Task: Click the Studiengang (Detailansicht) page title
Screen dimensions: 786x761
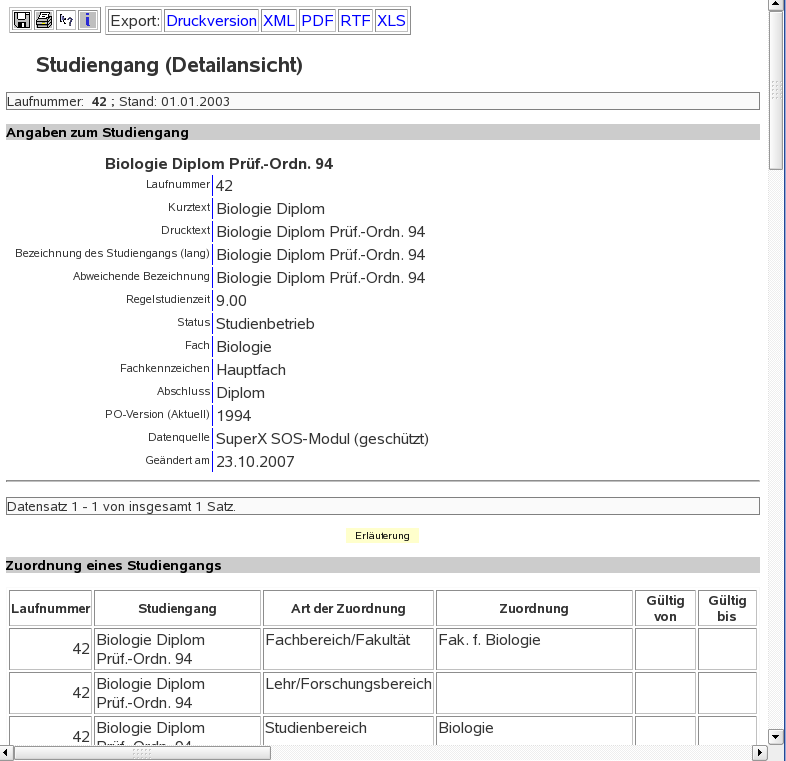Action: point(169,65)
